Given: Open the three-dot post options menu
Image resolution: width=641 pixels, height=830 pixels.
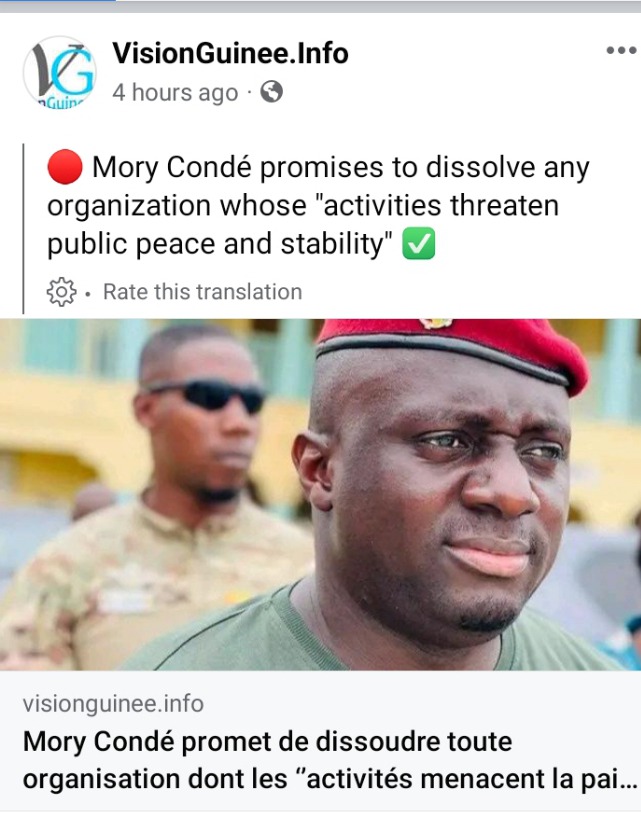Looking at the screenshot, I should [621, 51].
